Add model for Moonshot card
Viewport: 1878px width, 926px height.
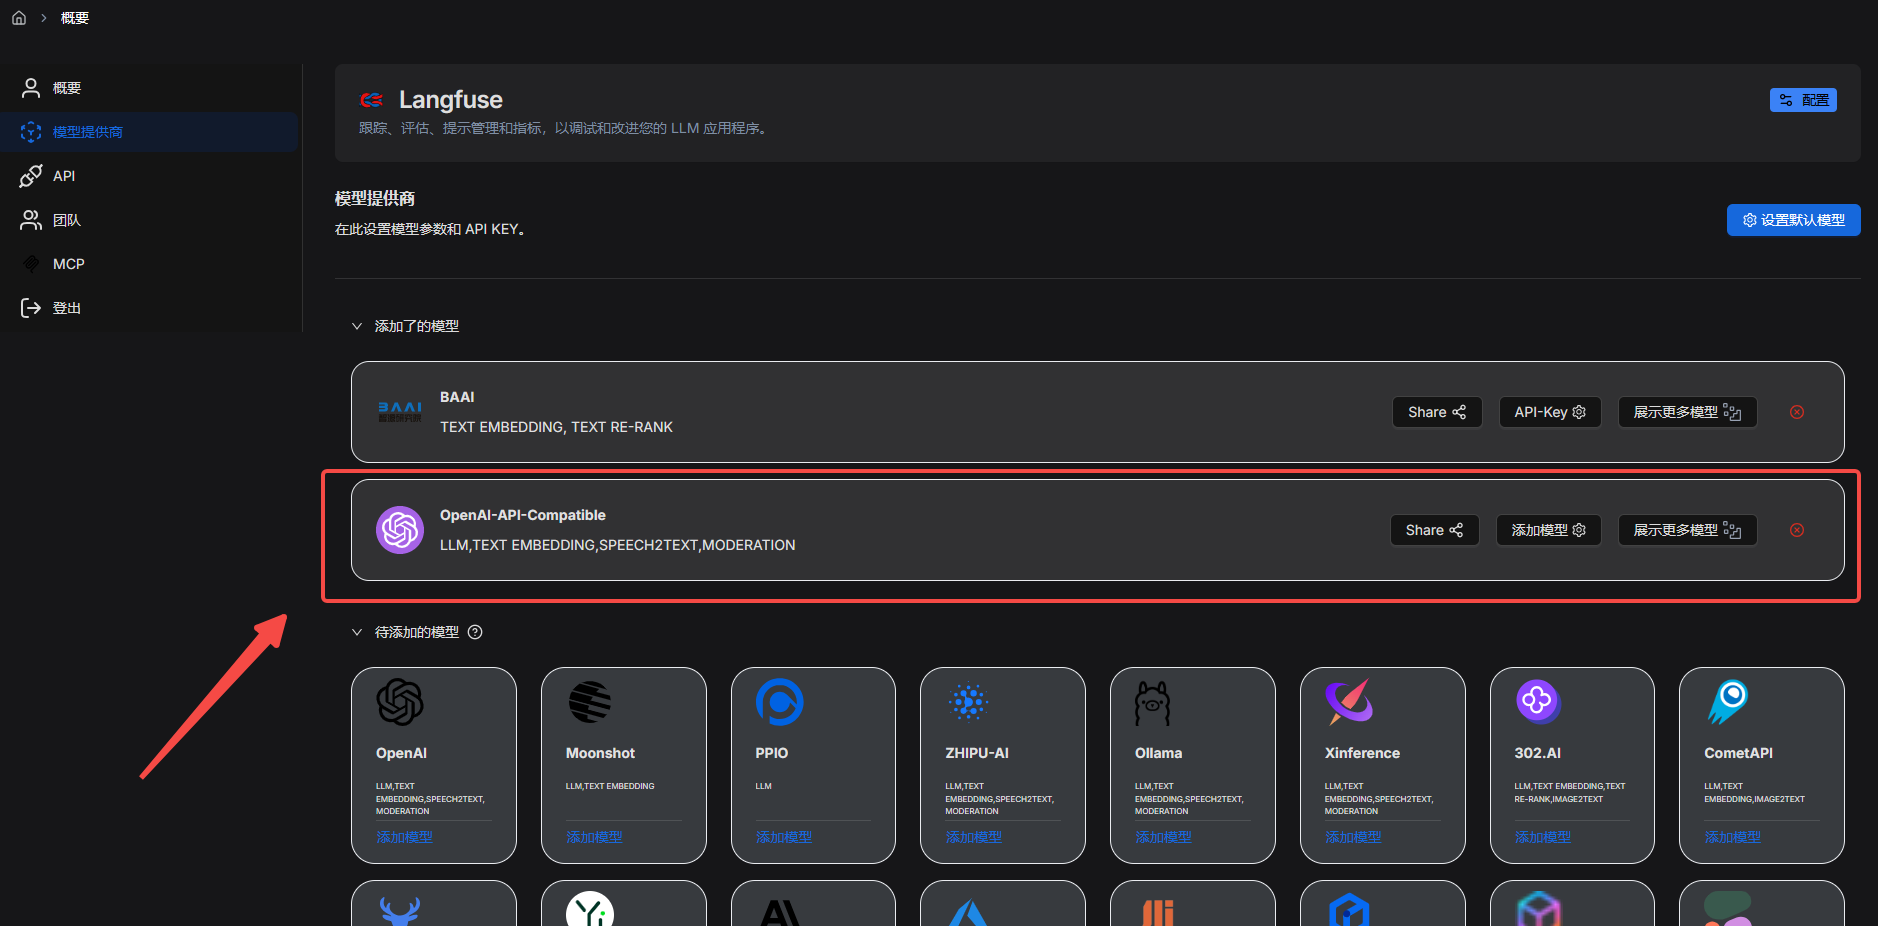594,837
